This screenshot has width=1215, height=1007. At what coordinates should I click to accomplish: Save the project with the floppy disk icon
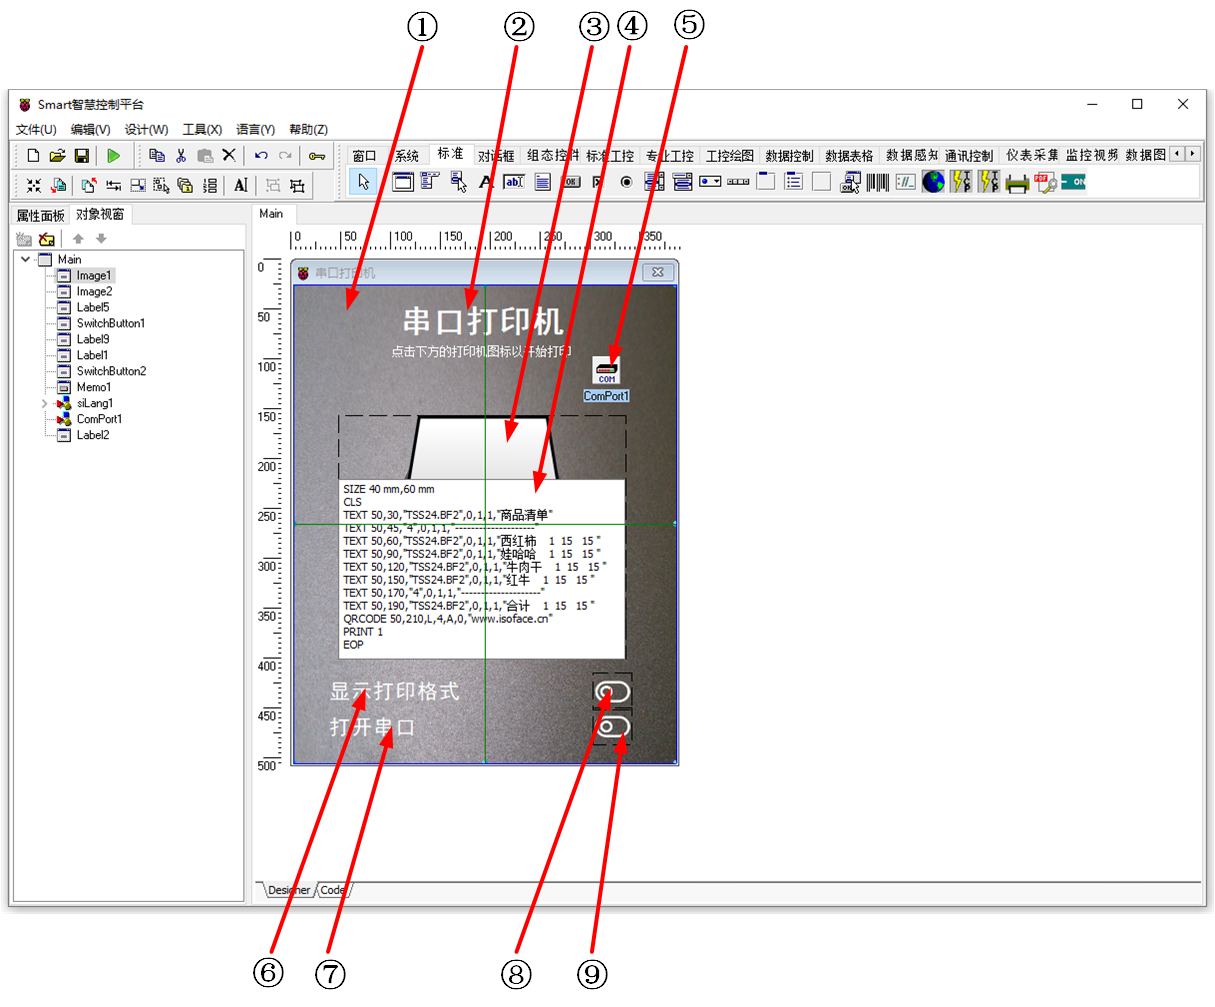(82, 156)
